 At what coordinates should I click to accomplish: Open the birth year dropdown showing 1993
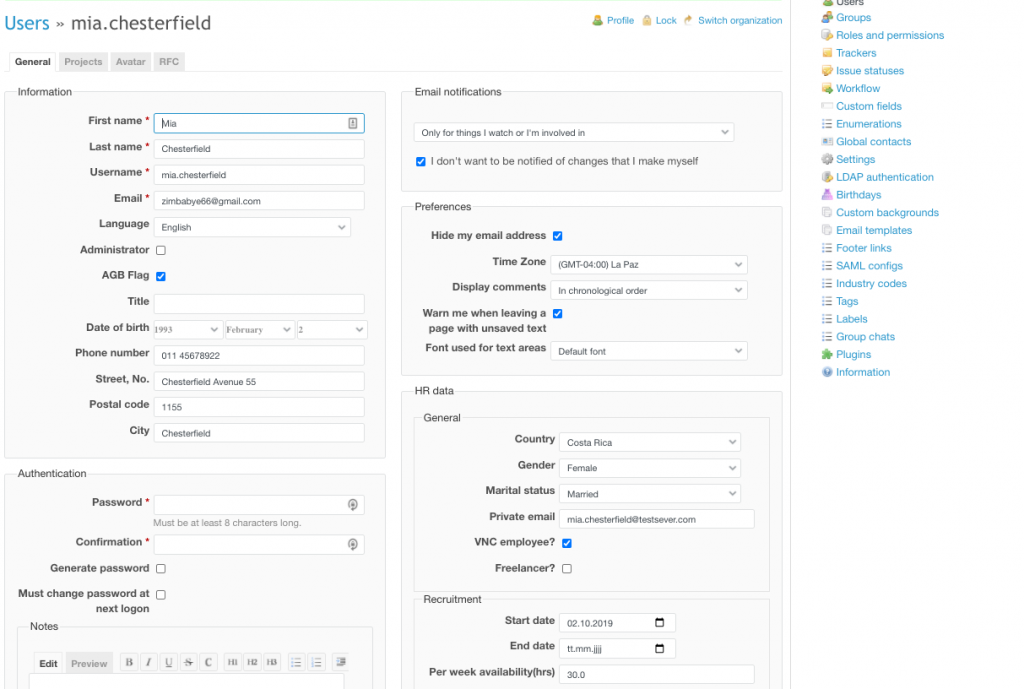coord(188,330)
